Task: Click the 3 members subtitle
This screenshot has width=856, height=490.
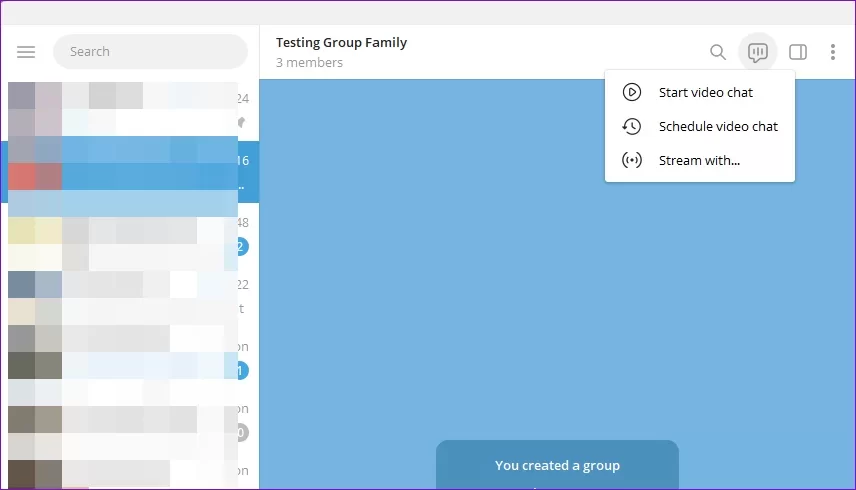Action: 309,63
